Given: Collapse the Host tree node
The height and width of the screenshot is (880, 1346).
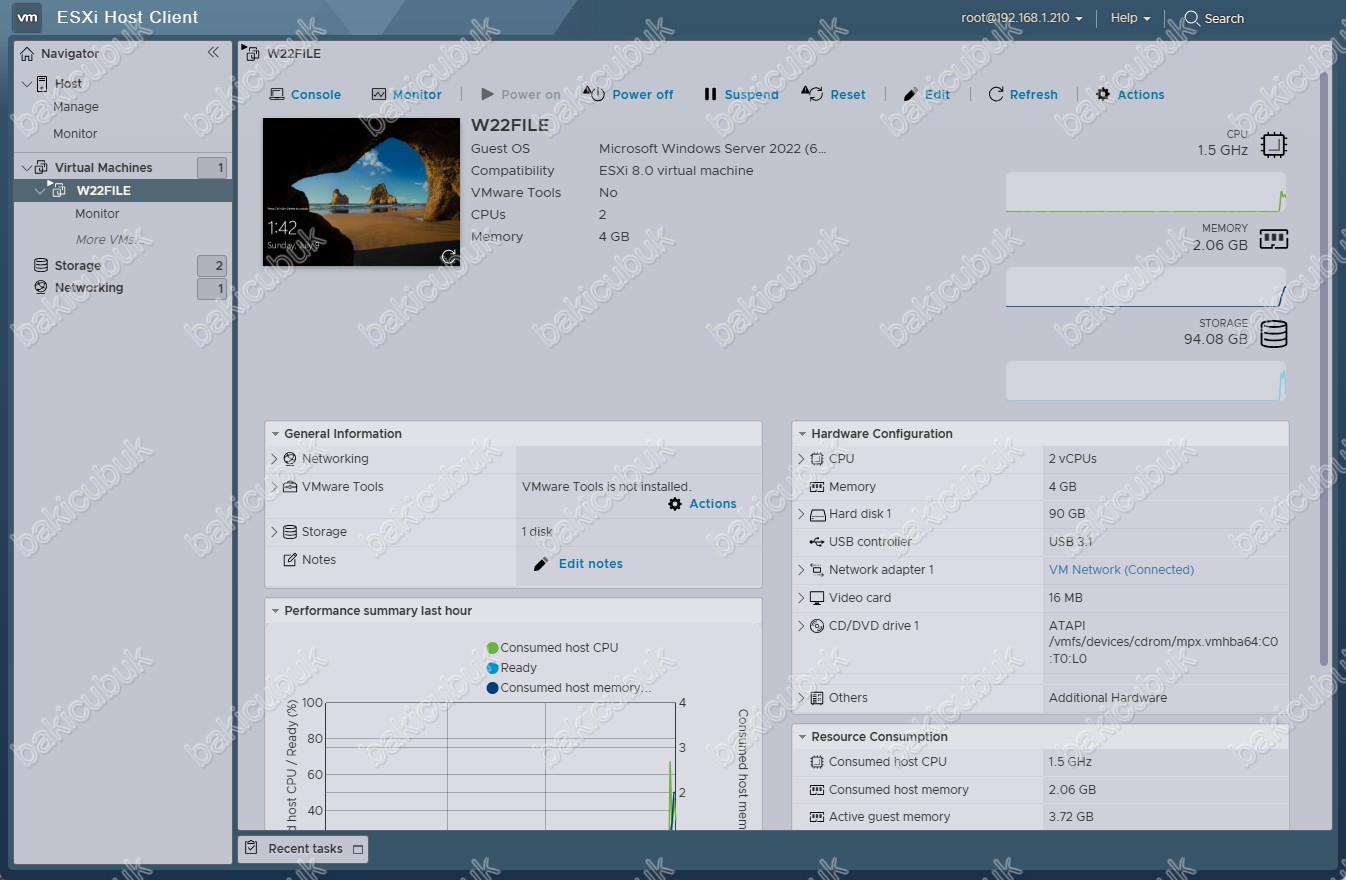Looking at the screenshot, I should (x=27, y=84).
